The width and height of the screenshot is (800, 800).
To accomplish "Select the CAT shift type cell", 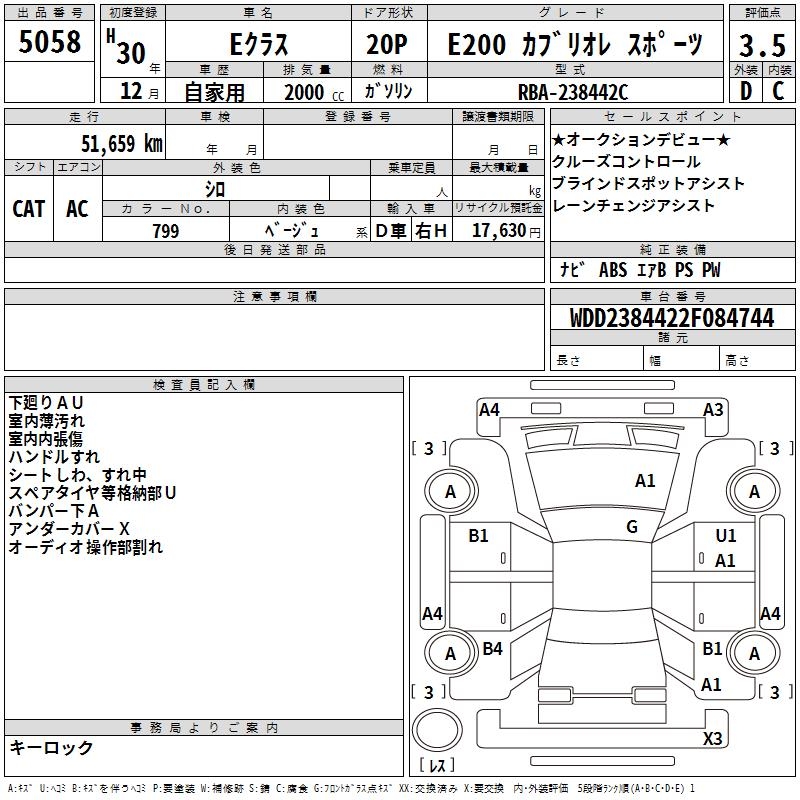I will click(29, 209).
